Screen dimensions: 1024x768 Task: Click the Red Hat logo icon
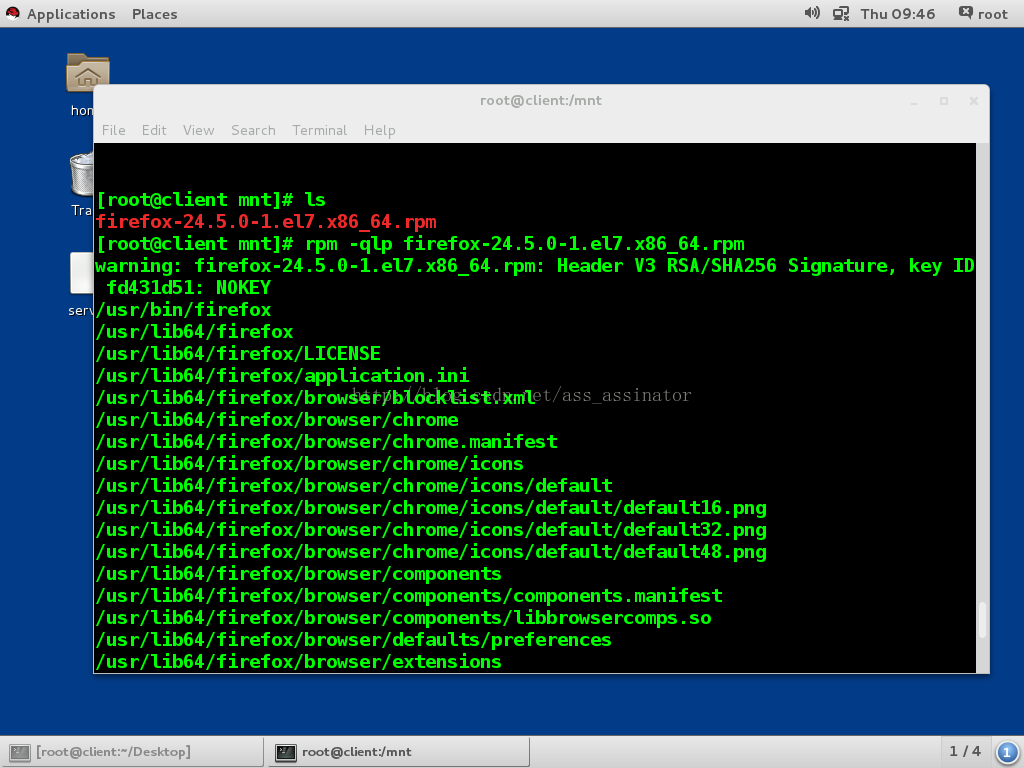[12, 13]
